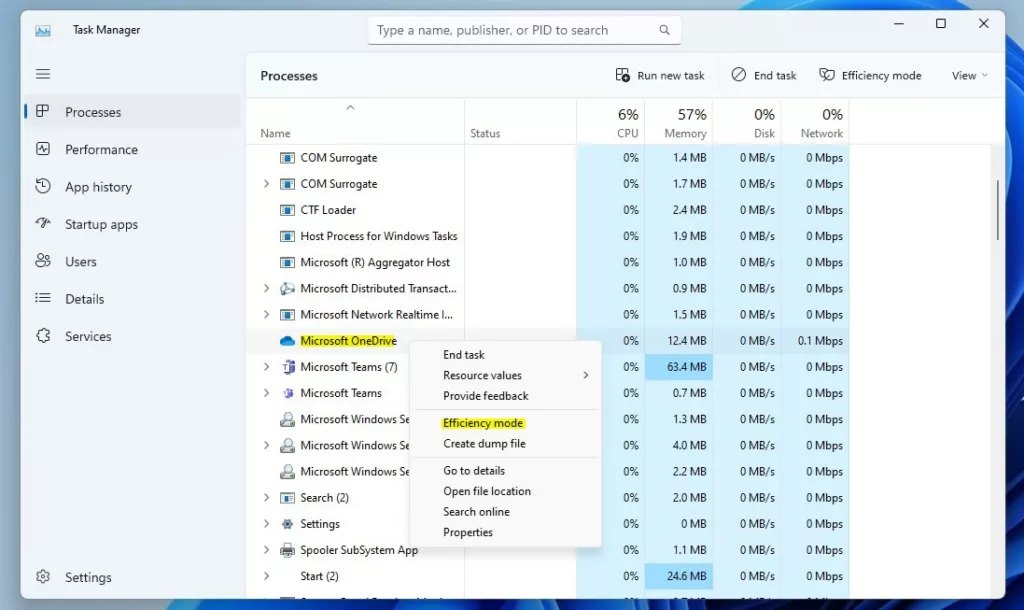The image size is (1024, 610).
Task: Click the Details list icon
Action: (x=43, y=298)
